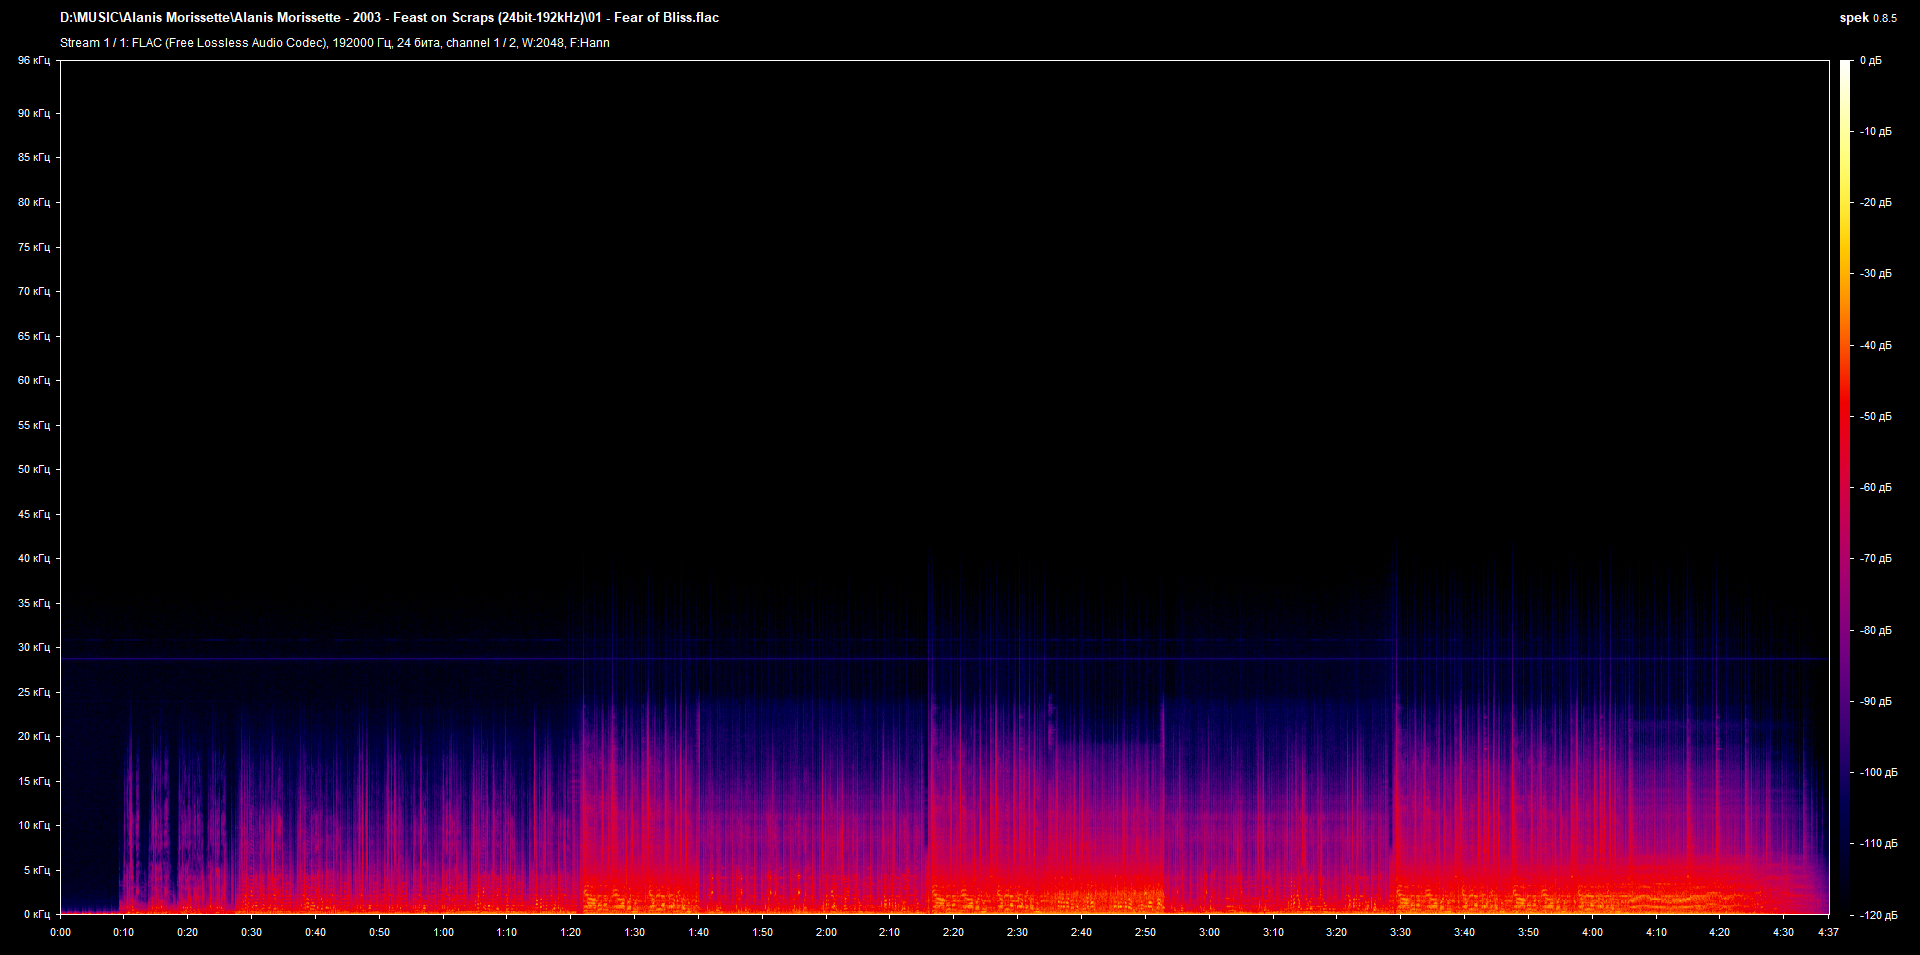Viewport: 1920px width, 955px height.
Task: Click the 4:37 end time label
Action: 1827,932
